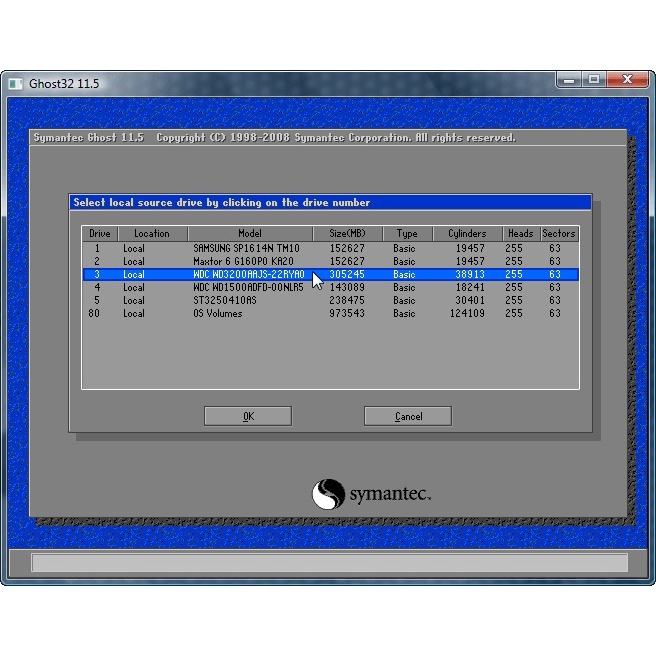Close the Ghost32 11.5 window
The height and width of the screenshot is (656, 656).
pos(627,79)
